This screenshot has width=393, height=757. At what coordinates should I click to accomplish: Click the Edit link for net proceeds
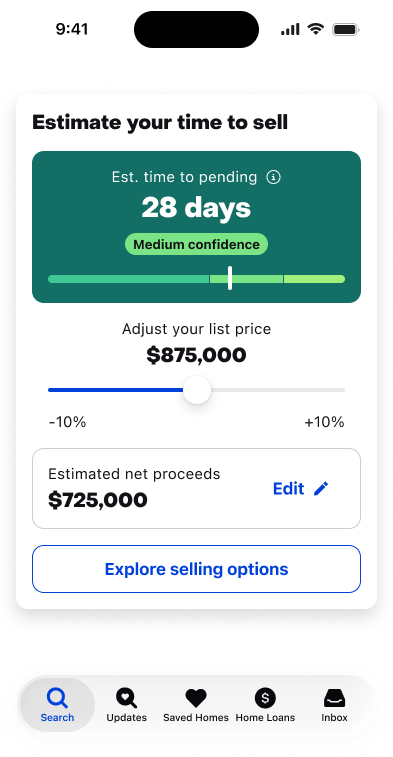289,489
